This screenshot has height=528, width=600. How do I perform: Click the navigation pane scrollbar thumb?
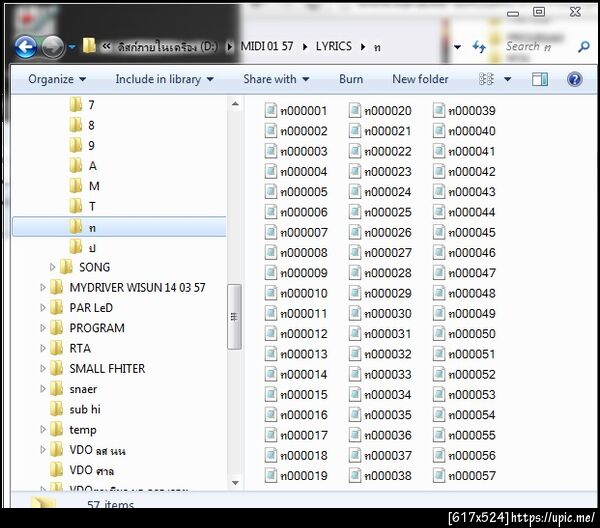pyautogui.click(x=234, y=317)
